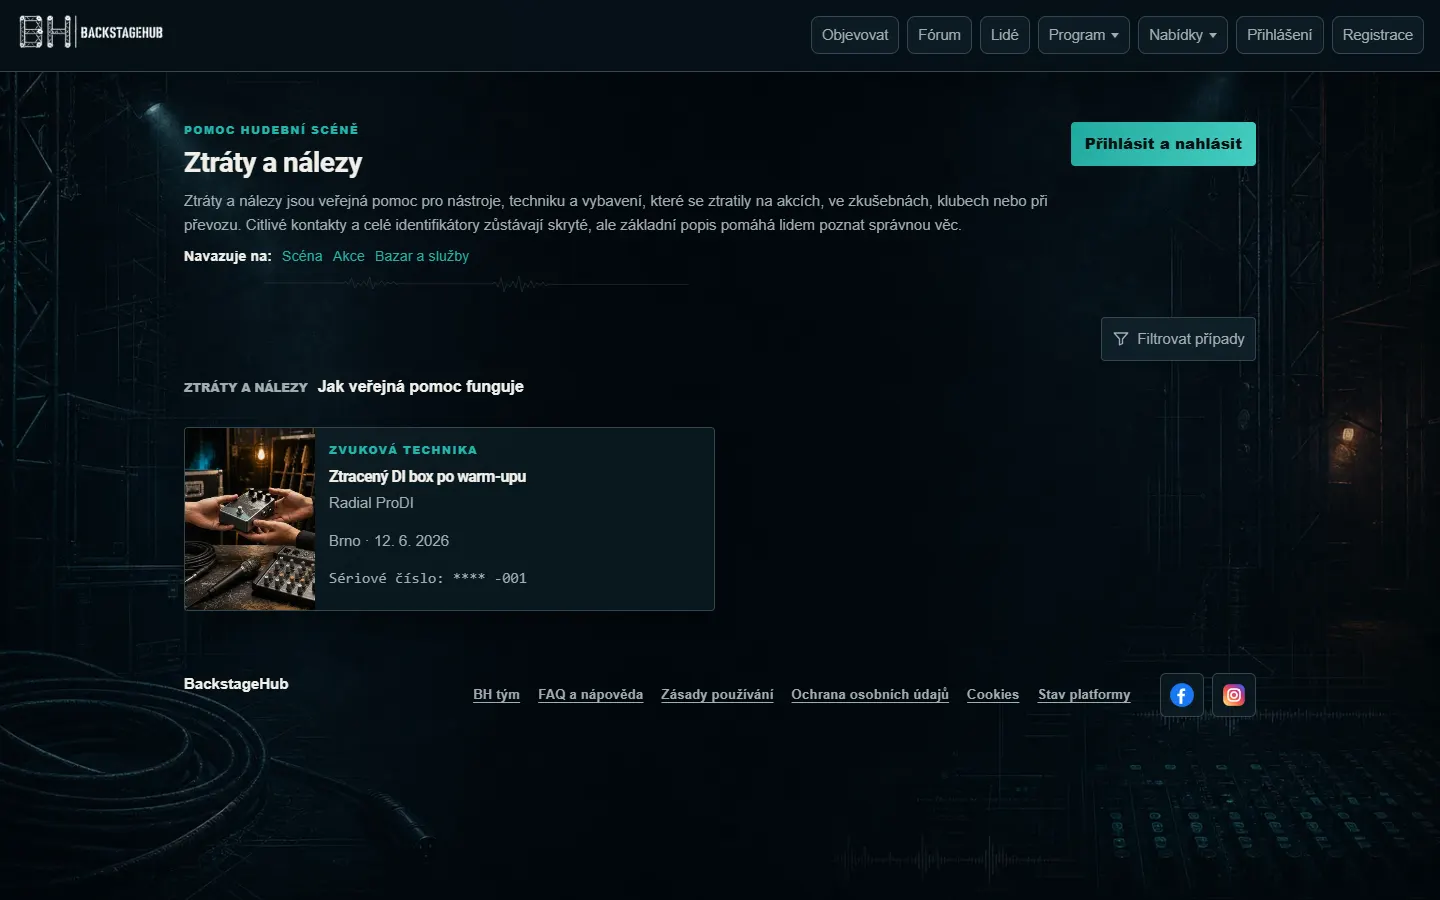
Task: Click the Přihlášení button
Action: pos(1280,35)
